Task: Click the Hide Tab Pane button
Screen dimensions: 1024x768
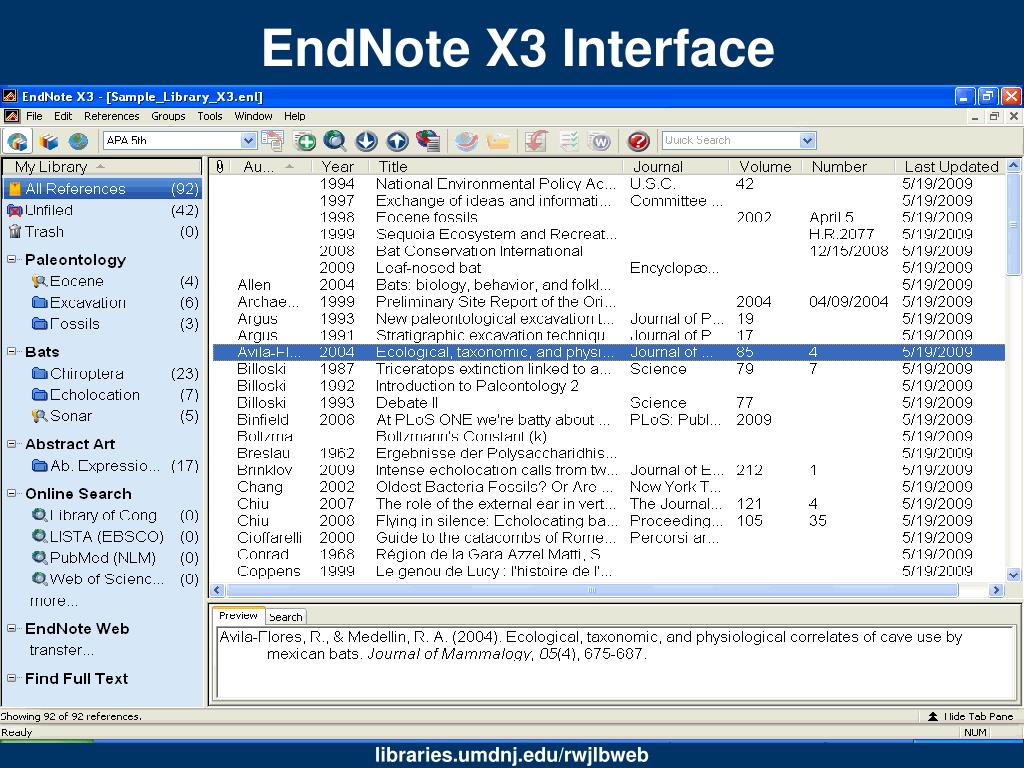Action: click(x=970, y=716)
